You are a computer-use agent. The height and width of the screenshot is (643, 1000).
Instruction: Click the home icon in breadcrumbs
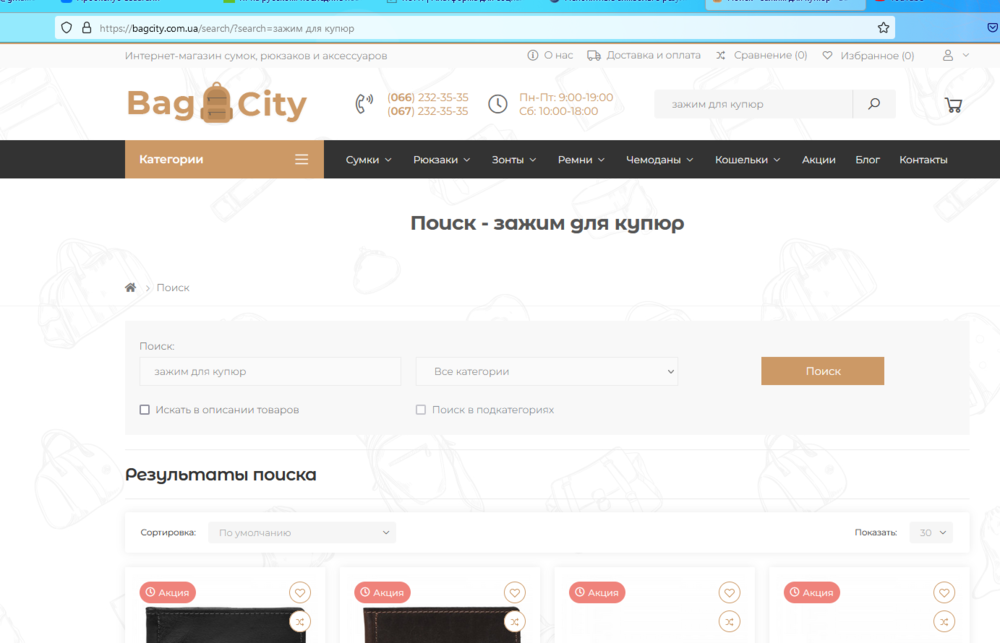coord(130,288)
